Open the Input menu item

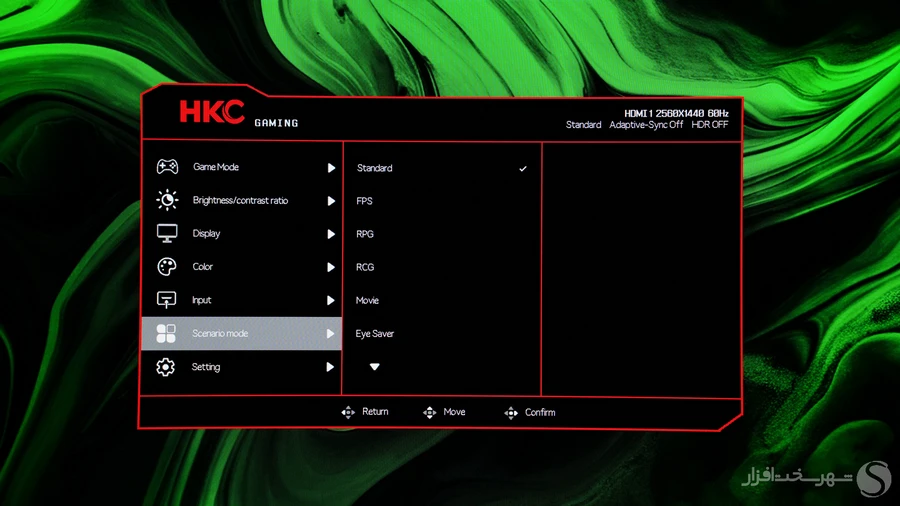242,300
